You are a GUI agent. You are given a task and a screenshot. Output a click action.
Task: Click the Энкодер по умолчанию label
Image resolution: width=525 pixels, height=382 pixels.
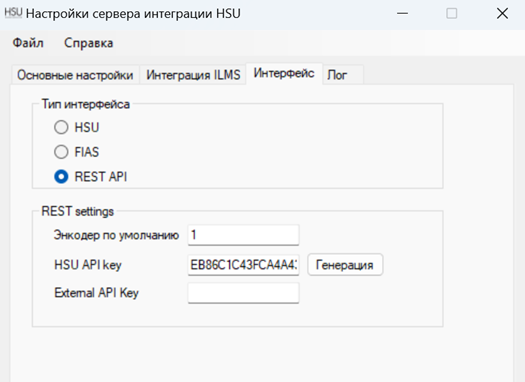tap(116, 235)
